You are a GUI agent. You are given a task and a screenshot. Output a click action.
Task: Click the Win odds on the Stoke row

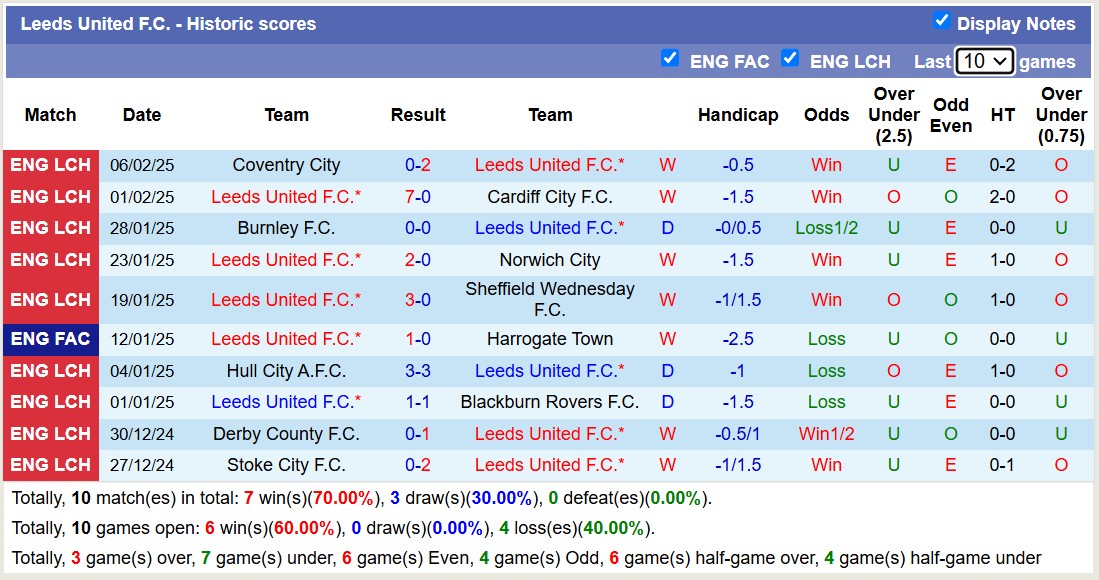(826, 465)
